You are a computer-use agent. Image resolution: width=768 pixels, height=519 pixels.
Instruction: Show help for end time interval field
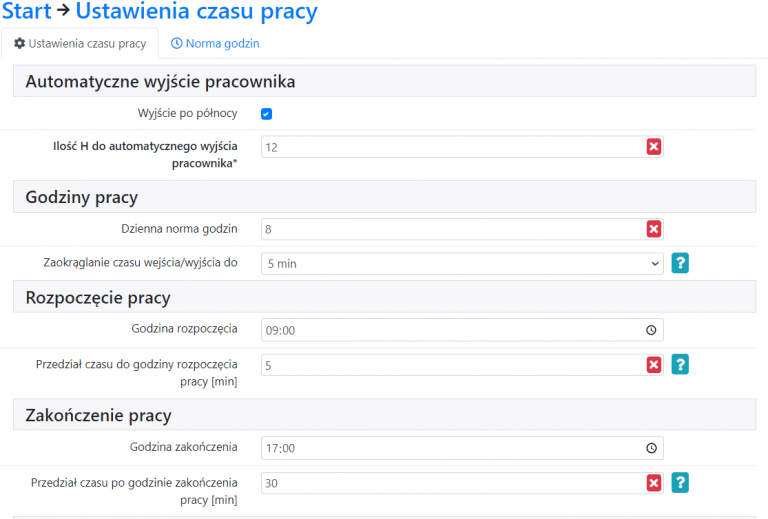(680, 483)
